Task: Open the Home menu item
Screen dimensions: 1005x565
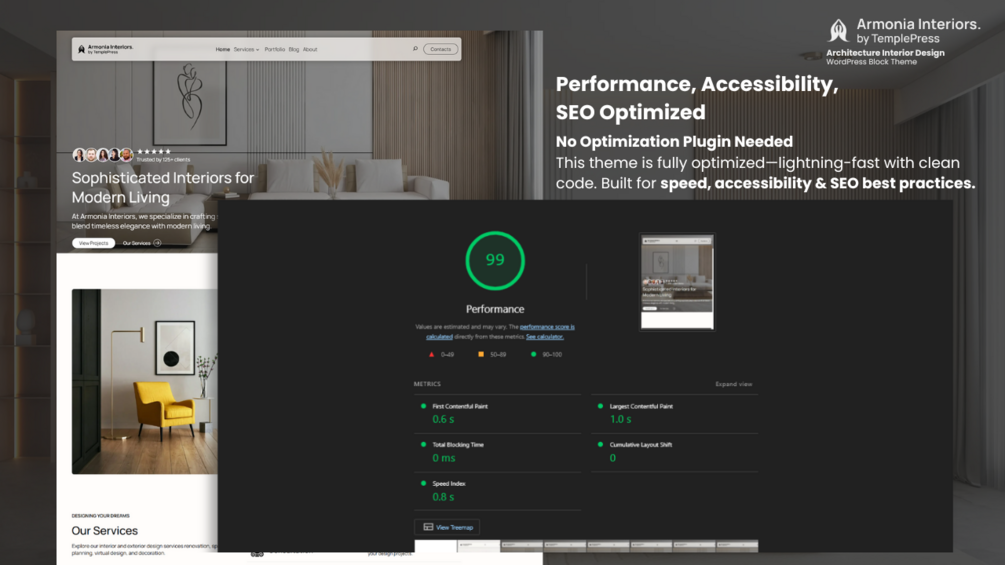Action: point(222,49)
